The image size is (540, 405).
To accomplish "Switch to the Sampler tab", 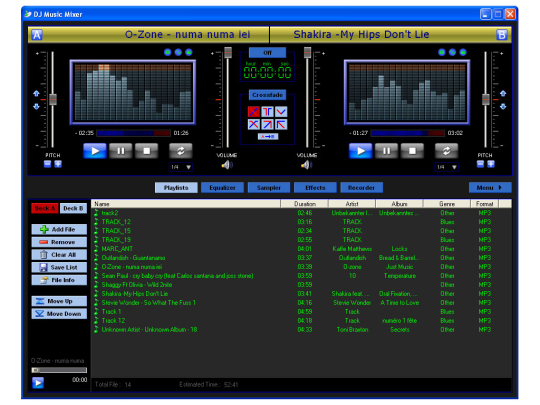I will (269, 188).
